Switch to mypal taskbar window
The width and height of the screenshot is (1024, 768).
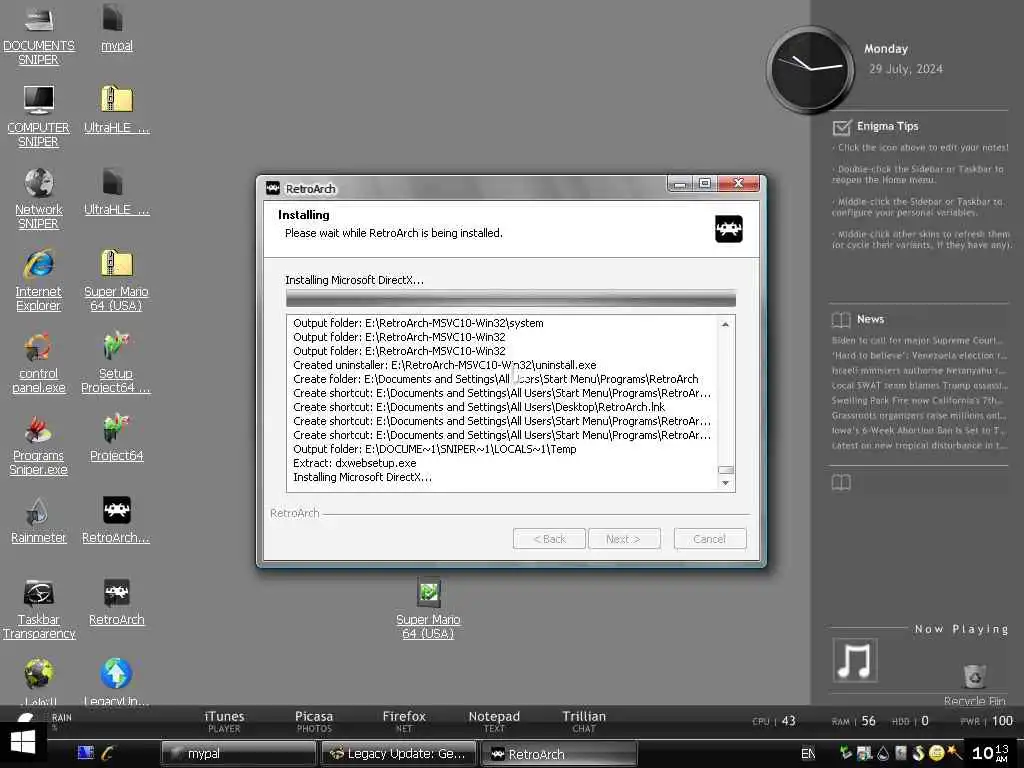pos(238,754)
